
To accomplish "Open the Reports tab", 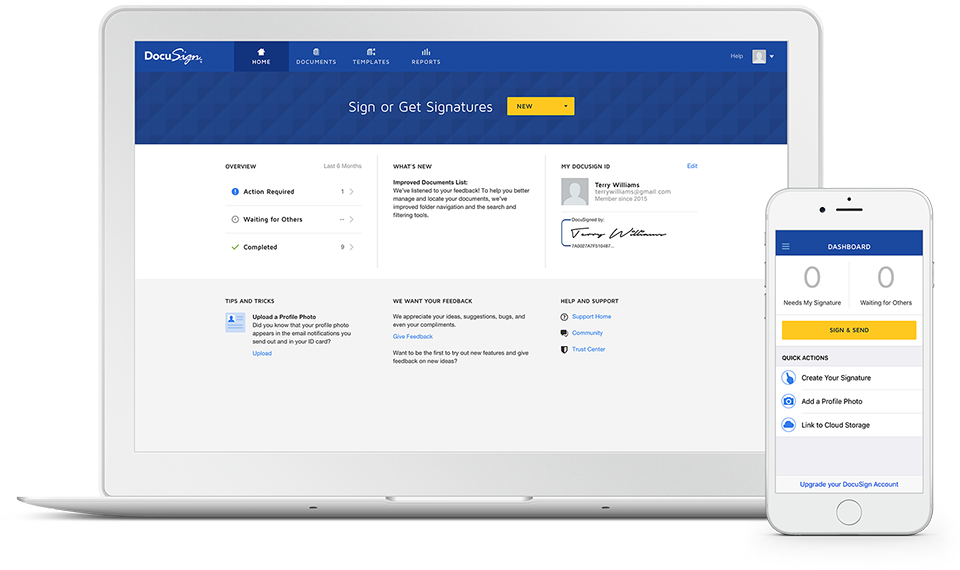I will point(426,56).
